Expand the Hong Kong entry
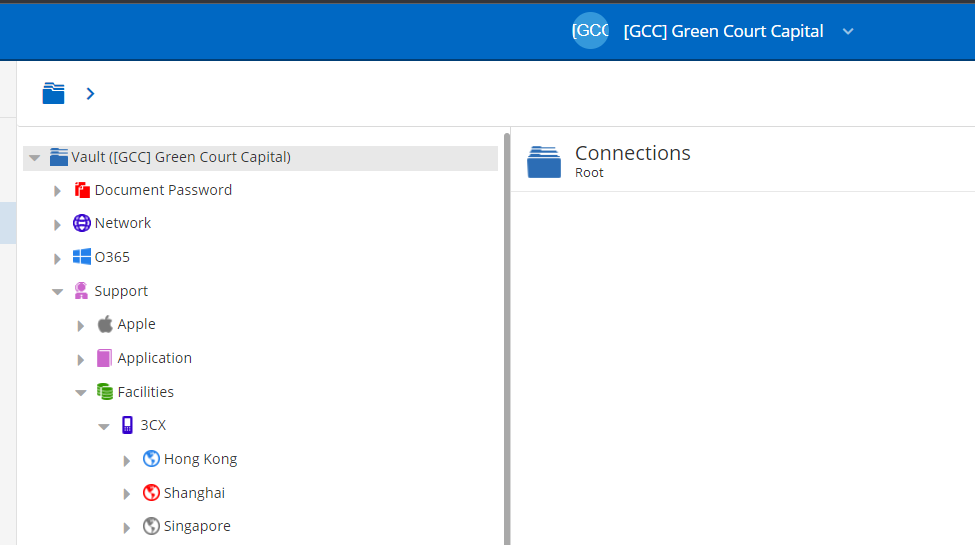Screen dimensions: 975x545 pyautogui.click(x=126, y=460)
